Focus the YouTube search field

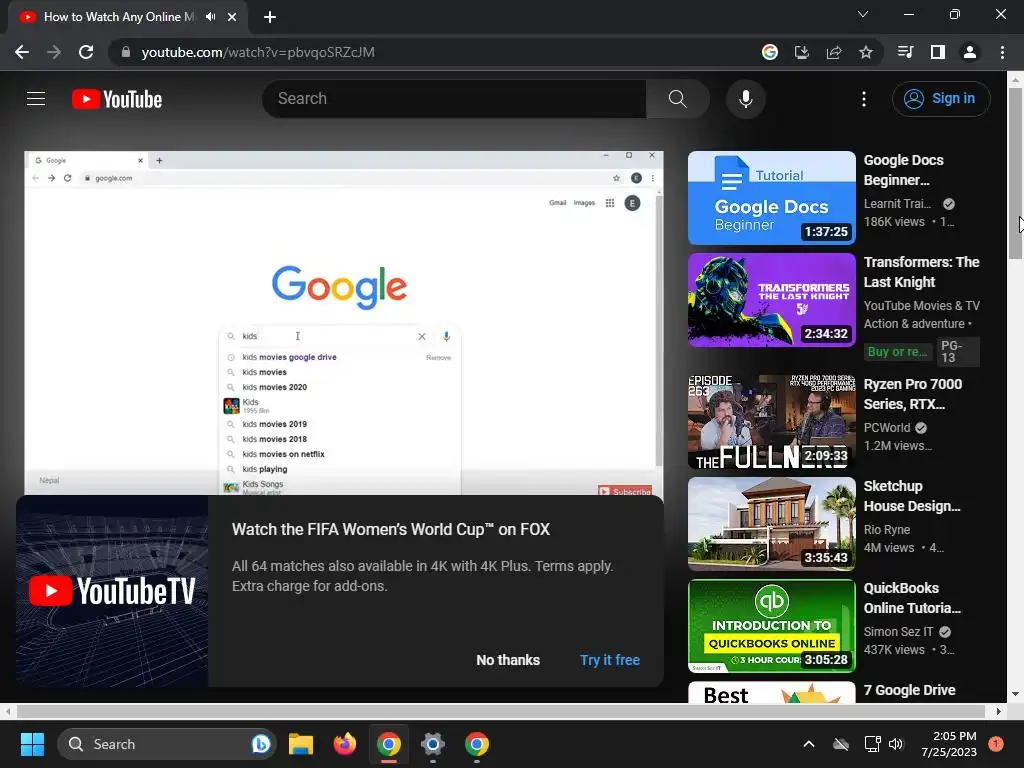(455, 99)
